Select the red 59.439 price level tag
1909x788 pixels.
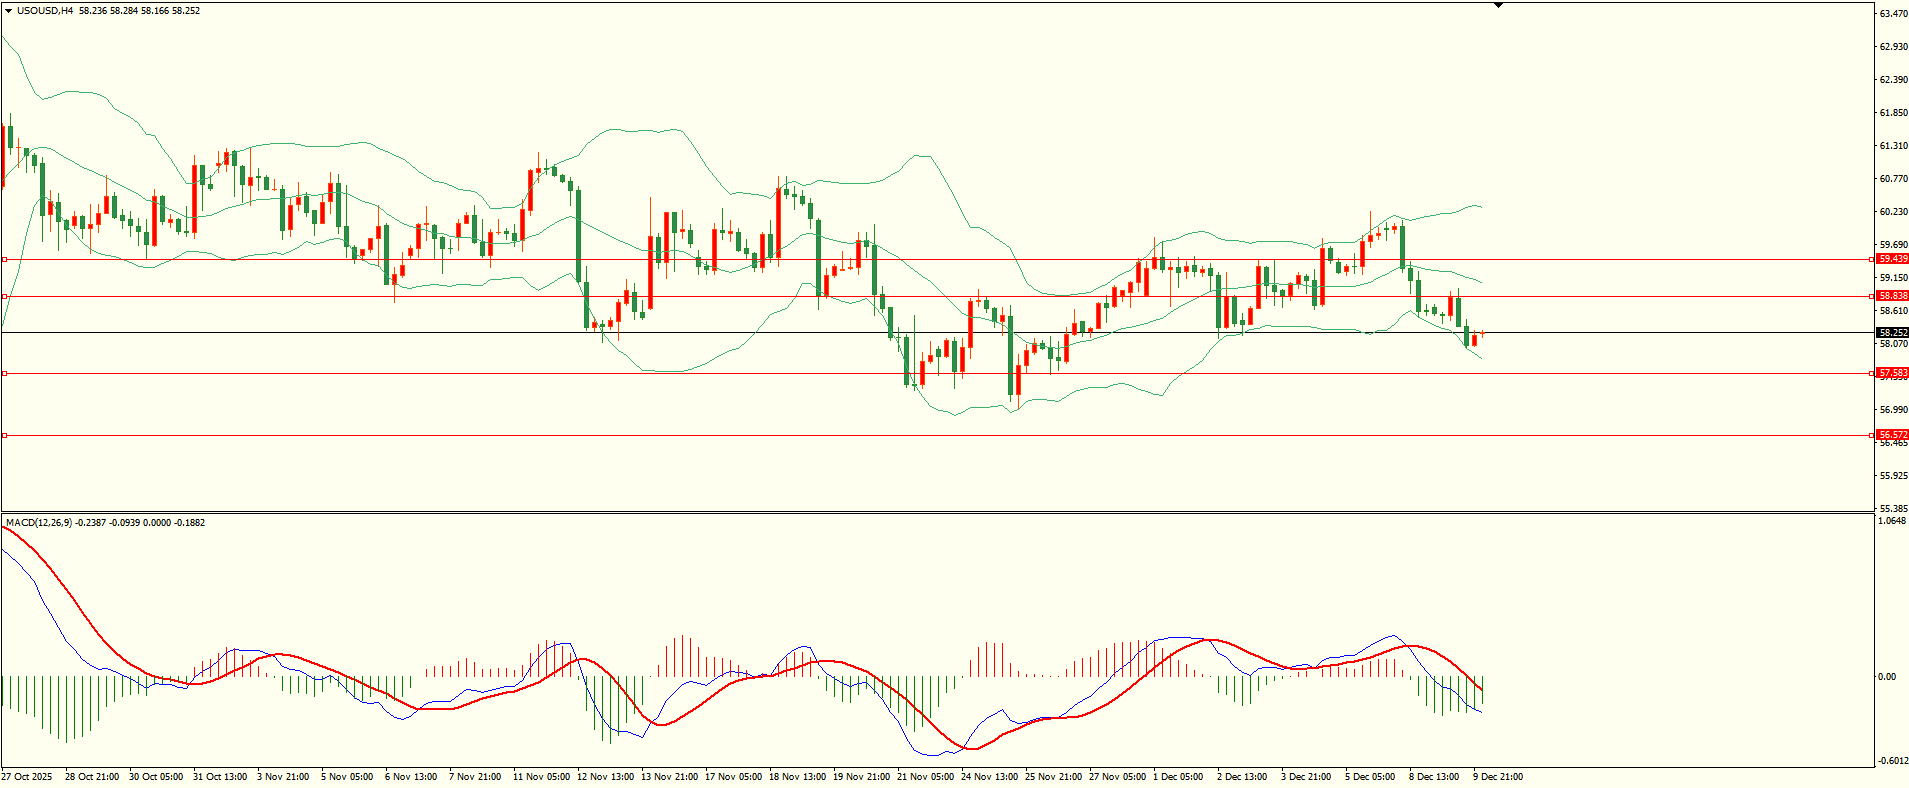click(1892, 259)
